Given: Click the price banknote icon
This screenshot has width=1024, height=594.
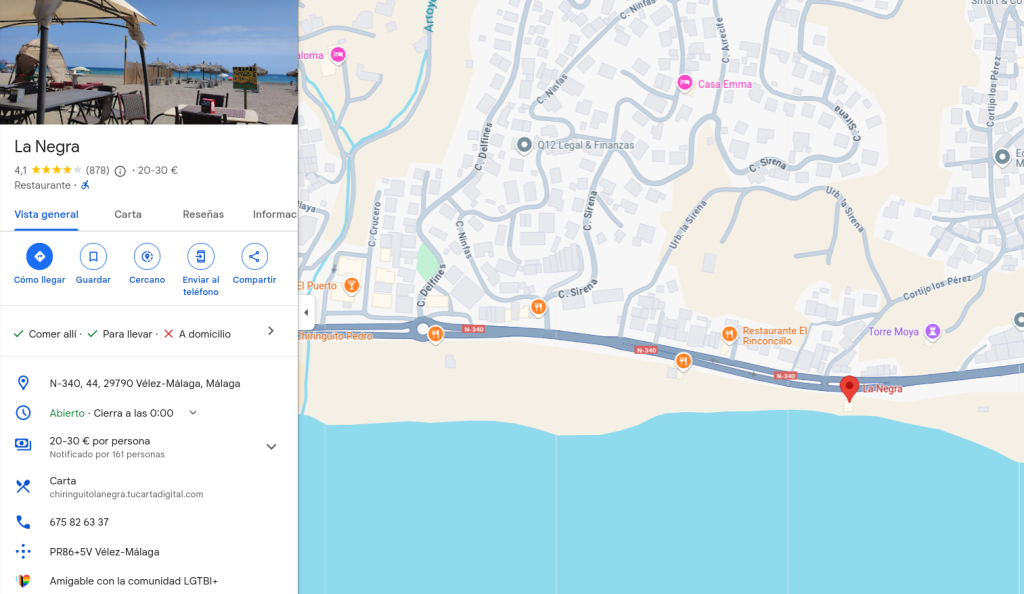Looking at the screenshot, I should pyautogui.click(x=23, y=445).
